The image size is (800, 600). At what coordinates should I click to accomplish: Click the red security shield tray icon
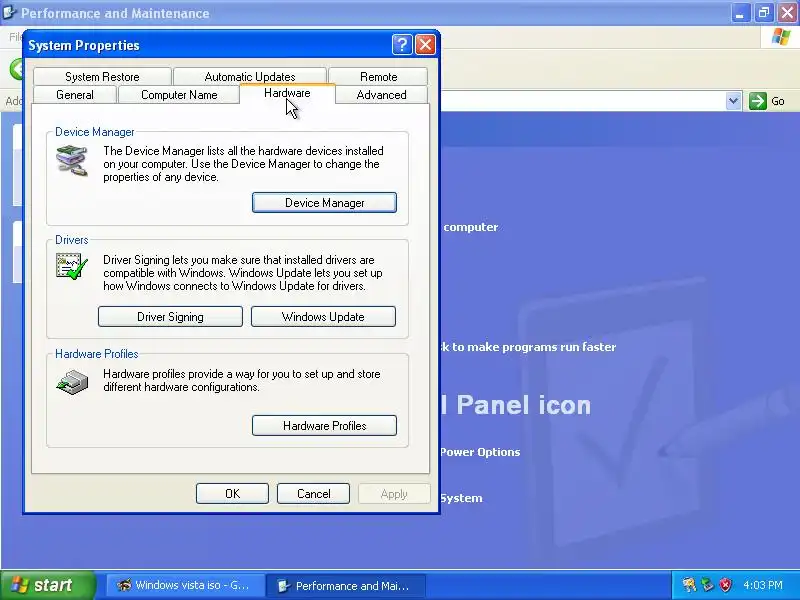pos(725,585)
